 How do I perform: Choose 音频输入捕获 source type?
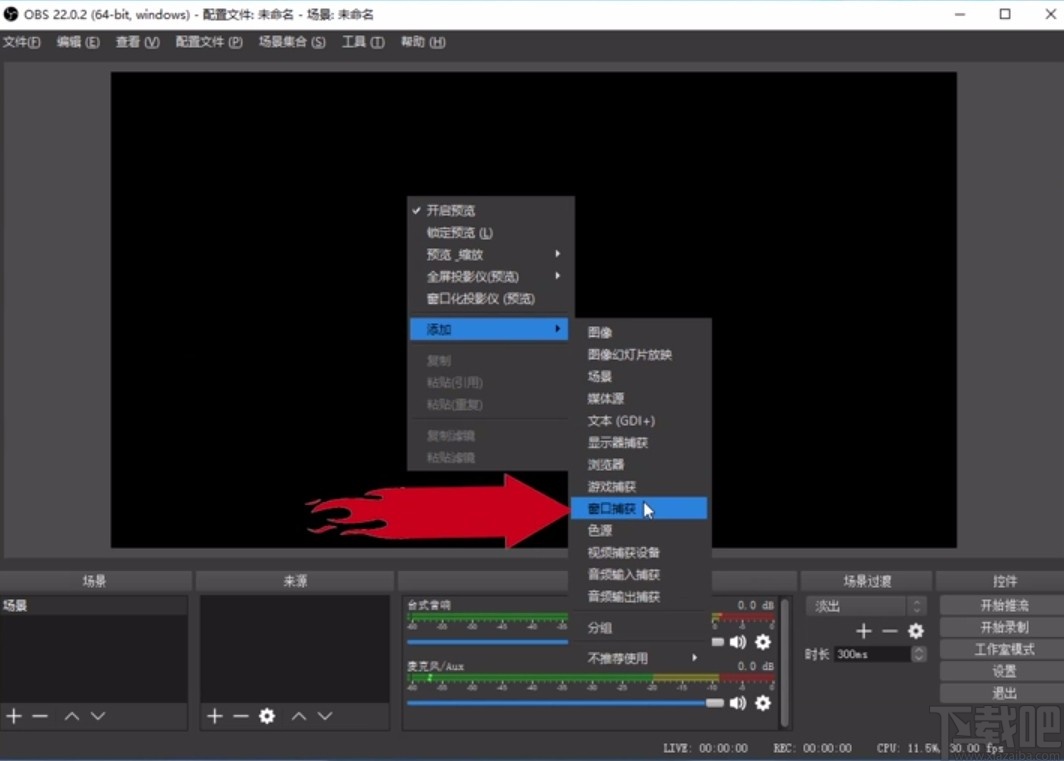coord(641,574)
